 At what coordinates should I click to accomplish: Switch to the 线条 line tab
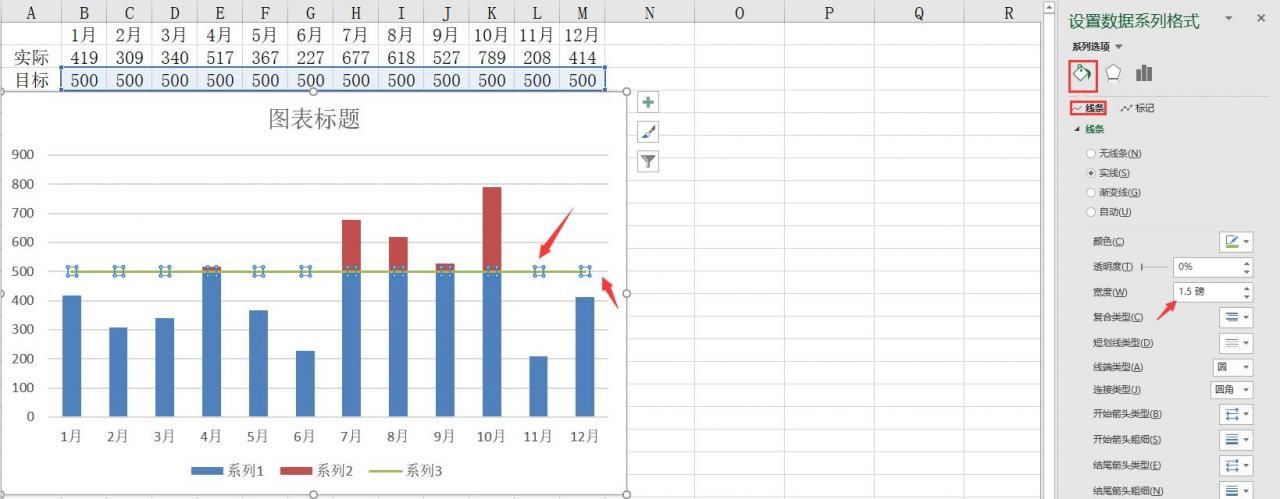(x=1088, y=108)
